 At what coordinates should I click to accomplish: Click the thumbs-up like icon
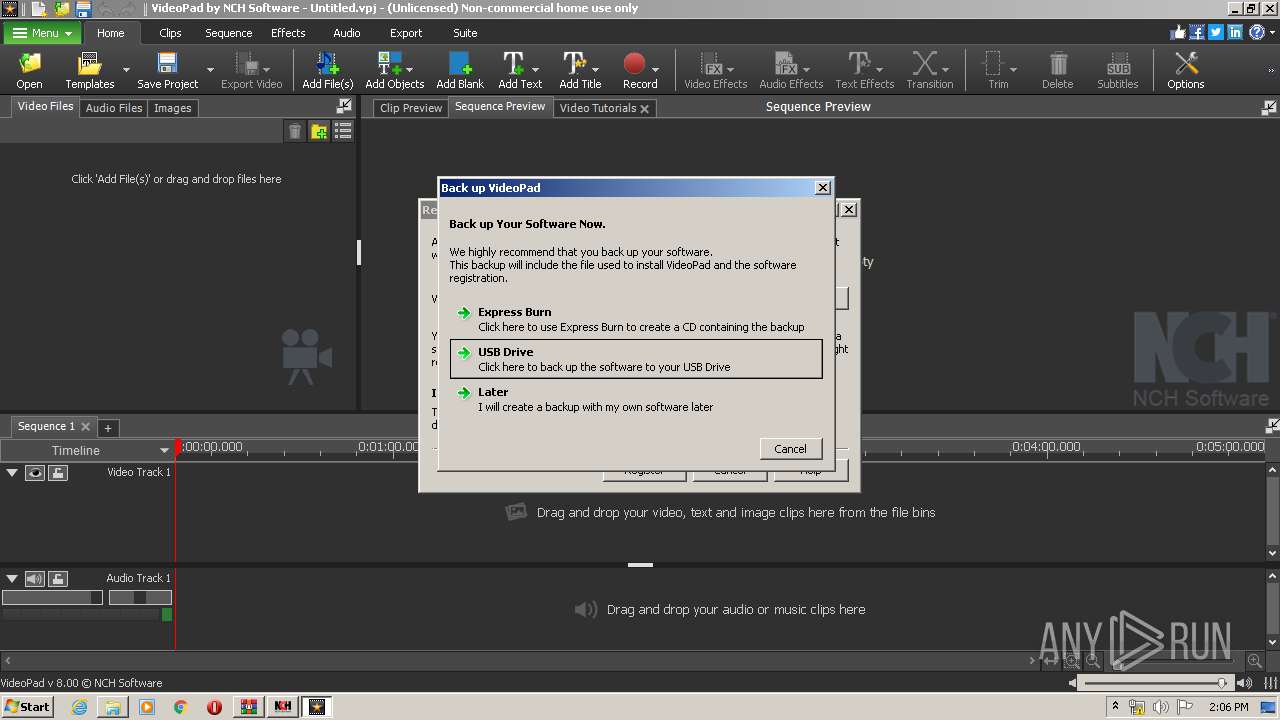[1177, 32]
